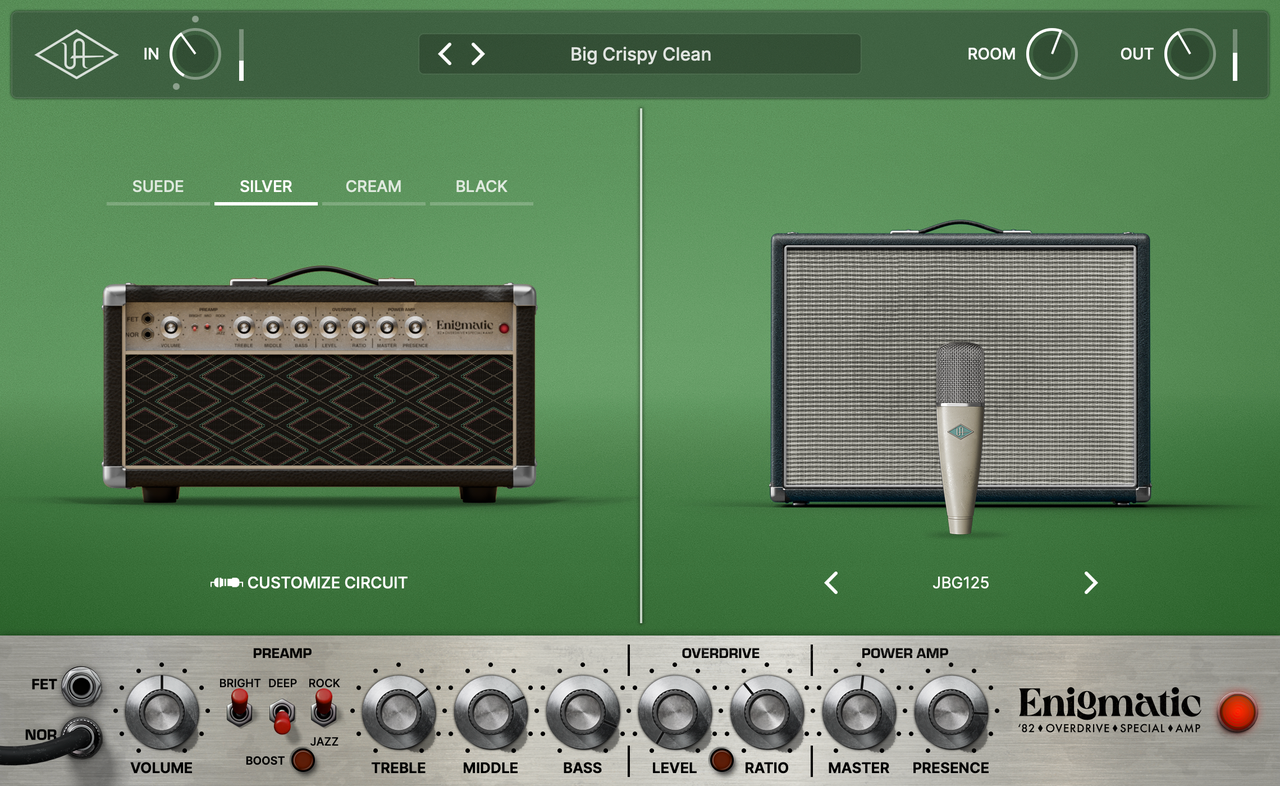Switch to next cabinet with right chevron
Viewport: 1280px width, 786px height.
(x=1091, y=583)
